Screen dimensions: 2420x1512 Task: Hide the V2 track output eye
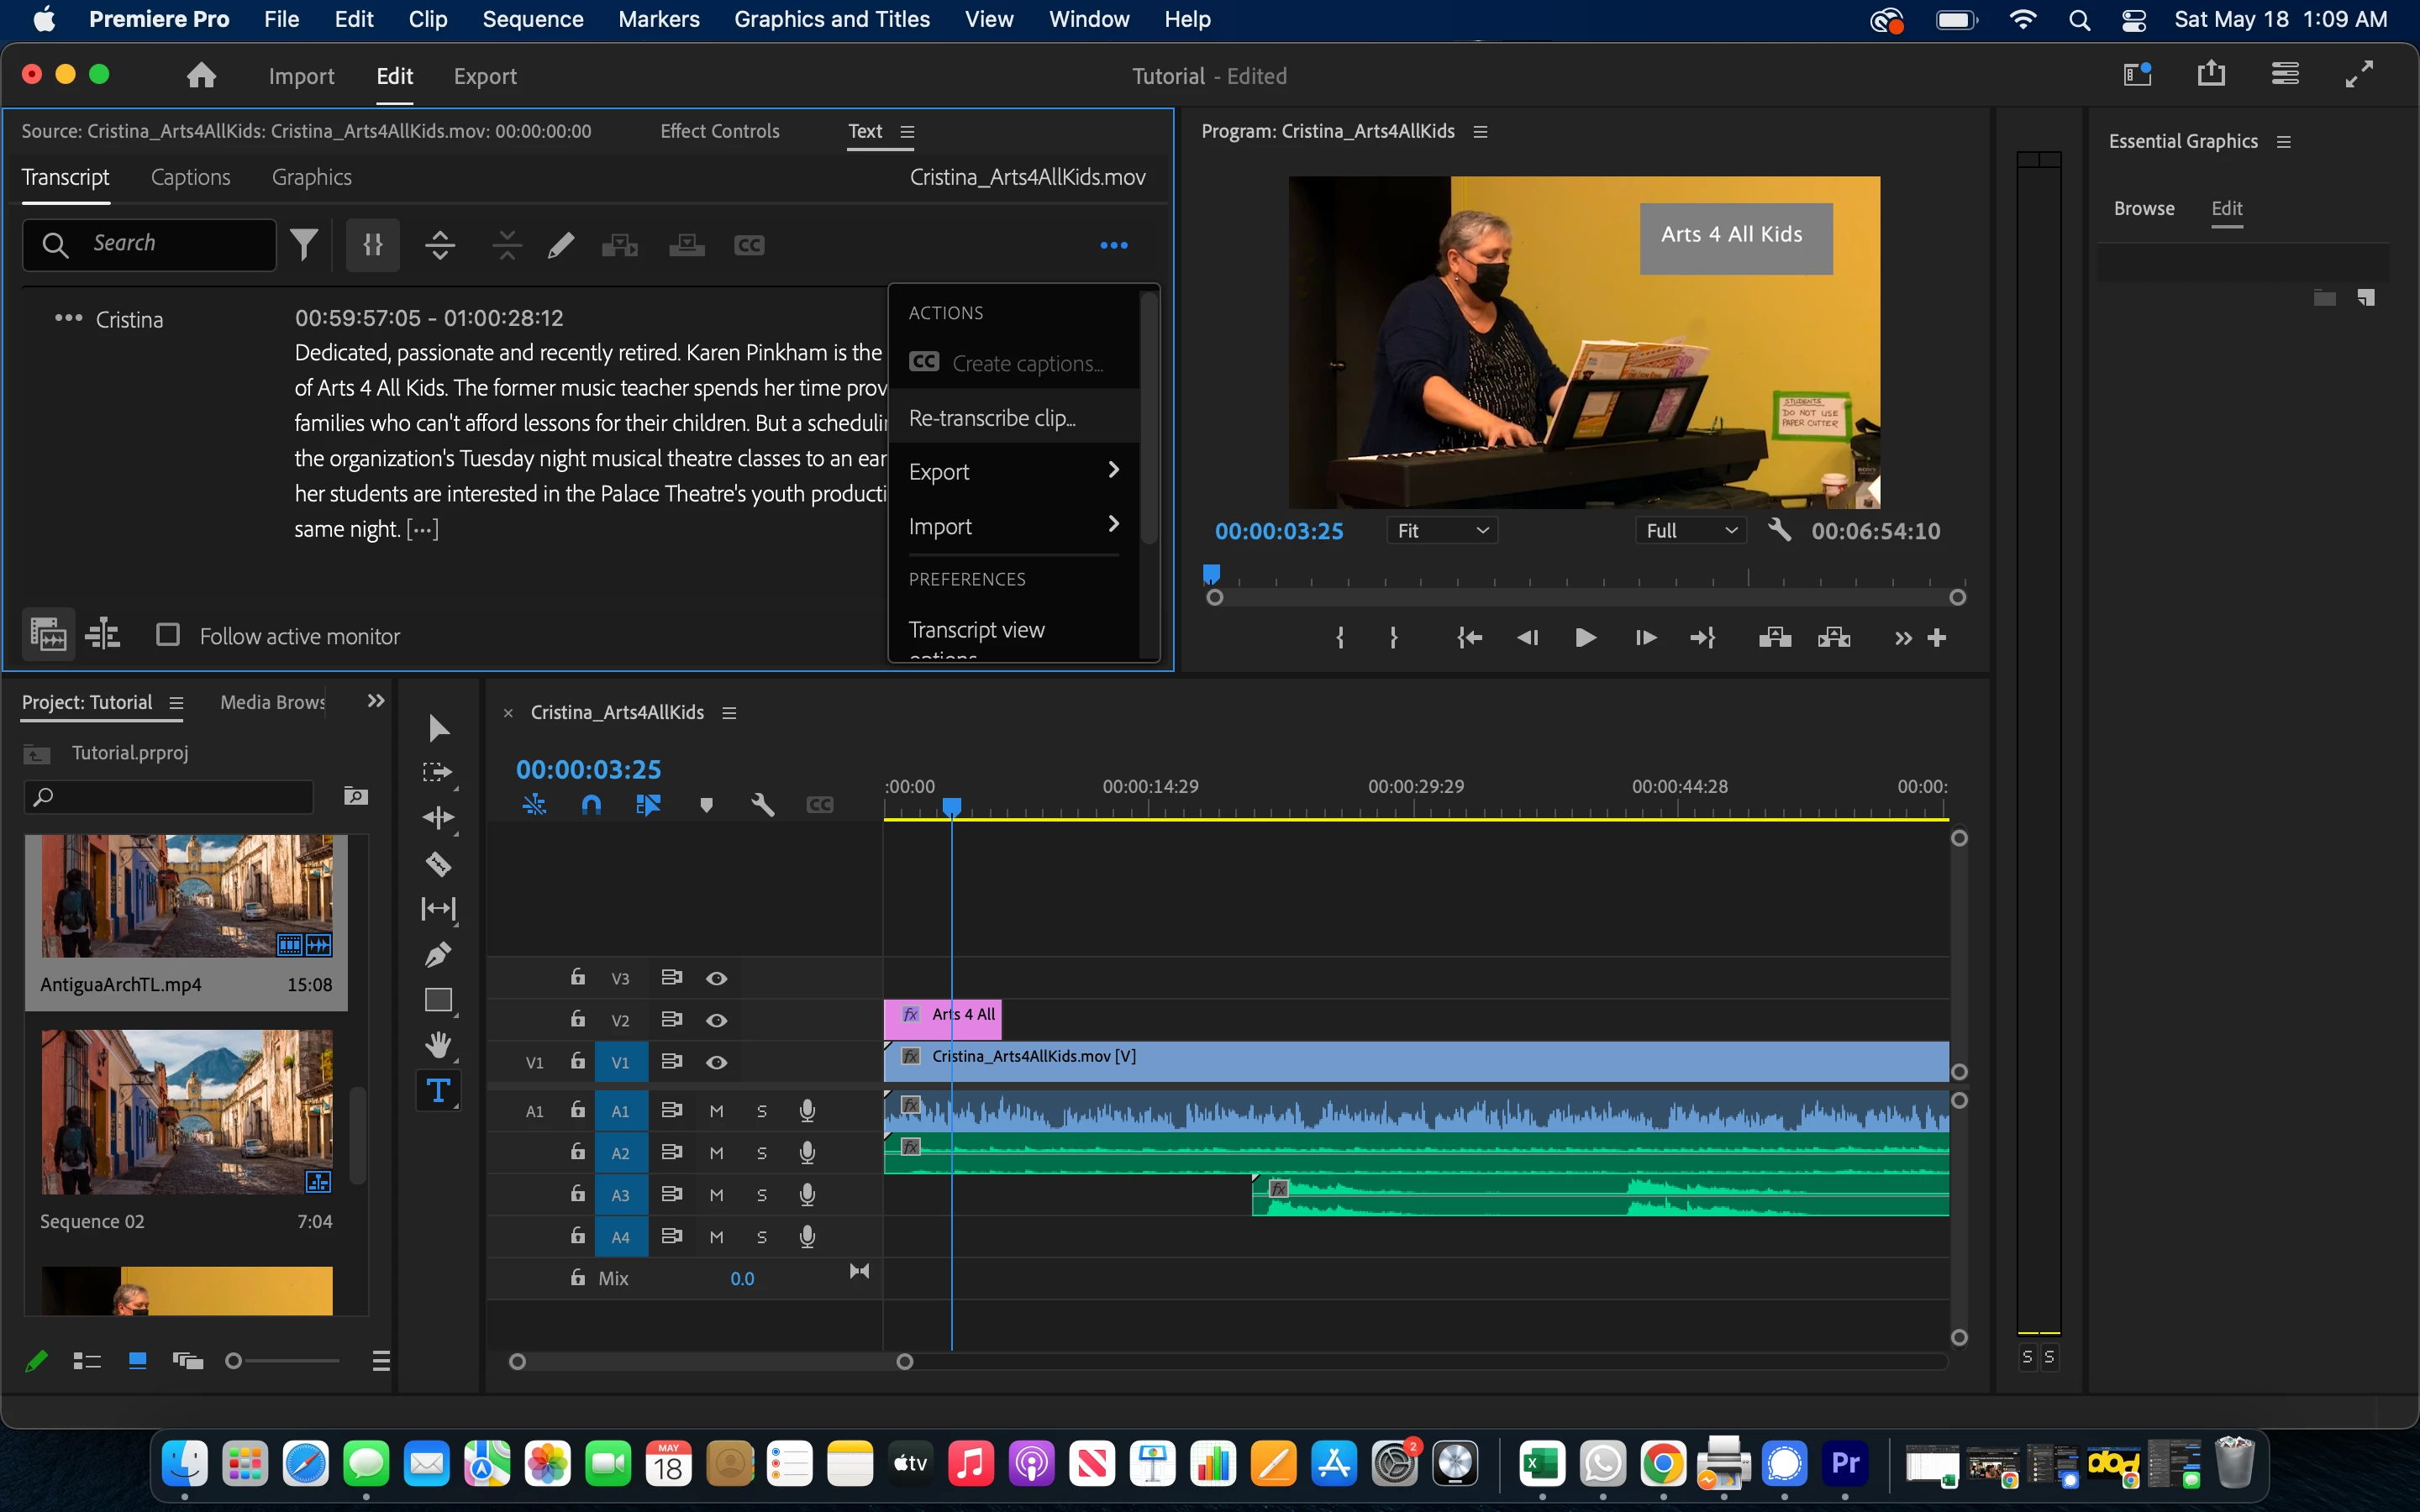716,1020
